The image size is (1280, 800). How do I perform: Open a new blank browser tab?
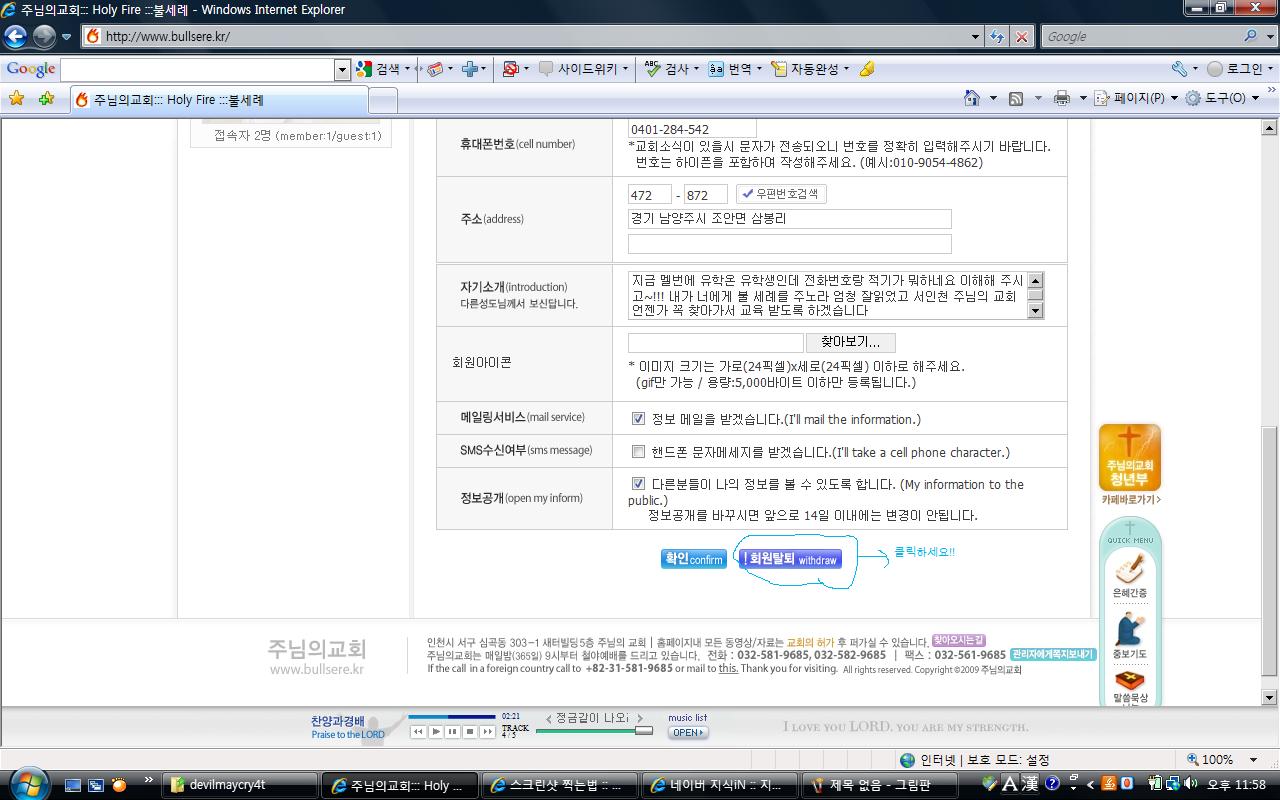[383, 100]
